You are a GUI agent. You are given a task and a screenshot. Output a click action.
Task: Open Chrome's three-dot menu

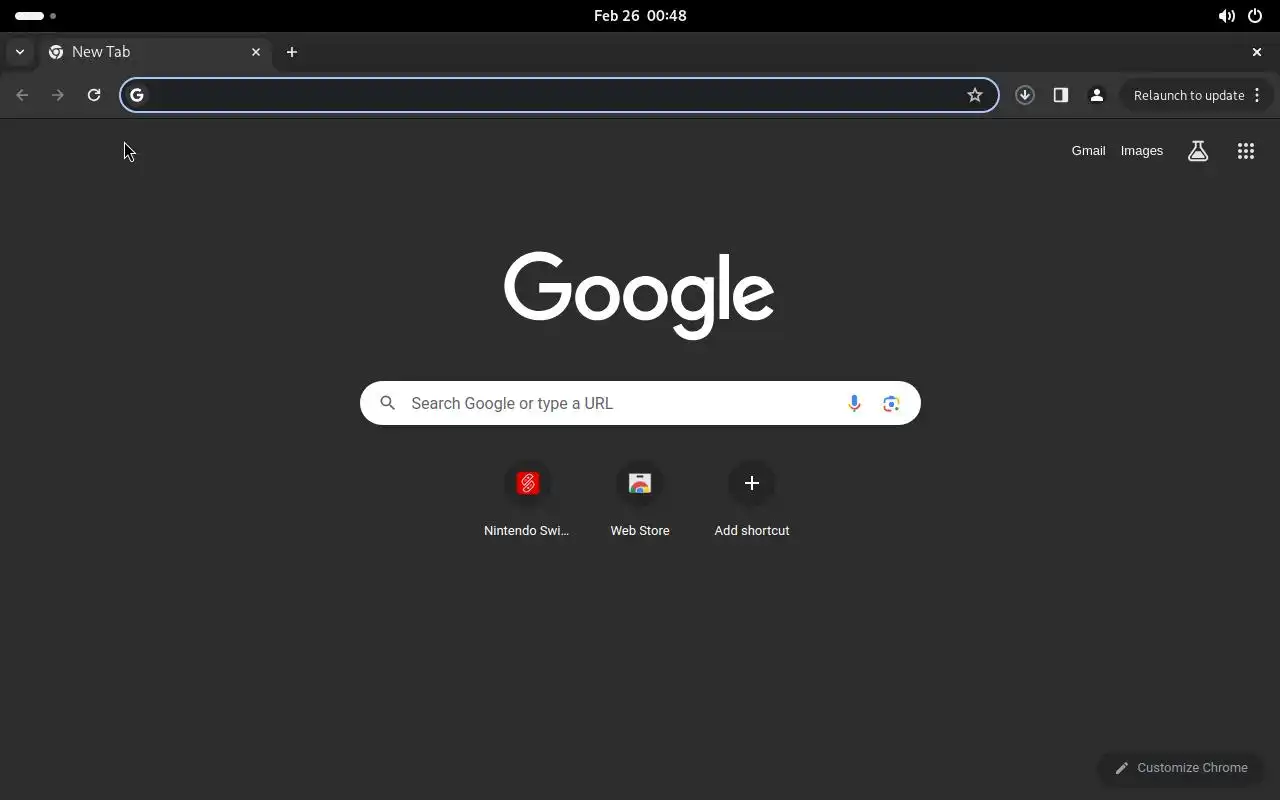pos(1257,95)
